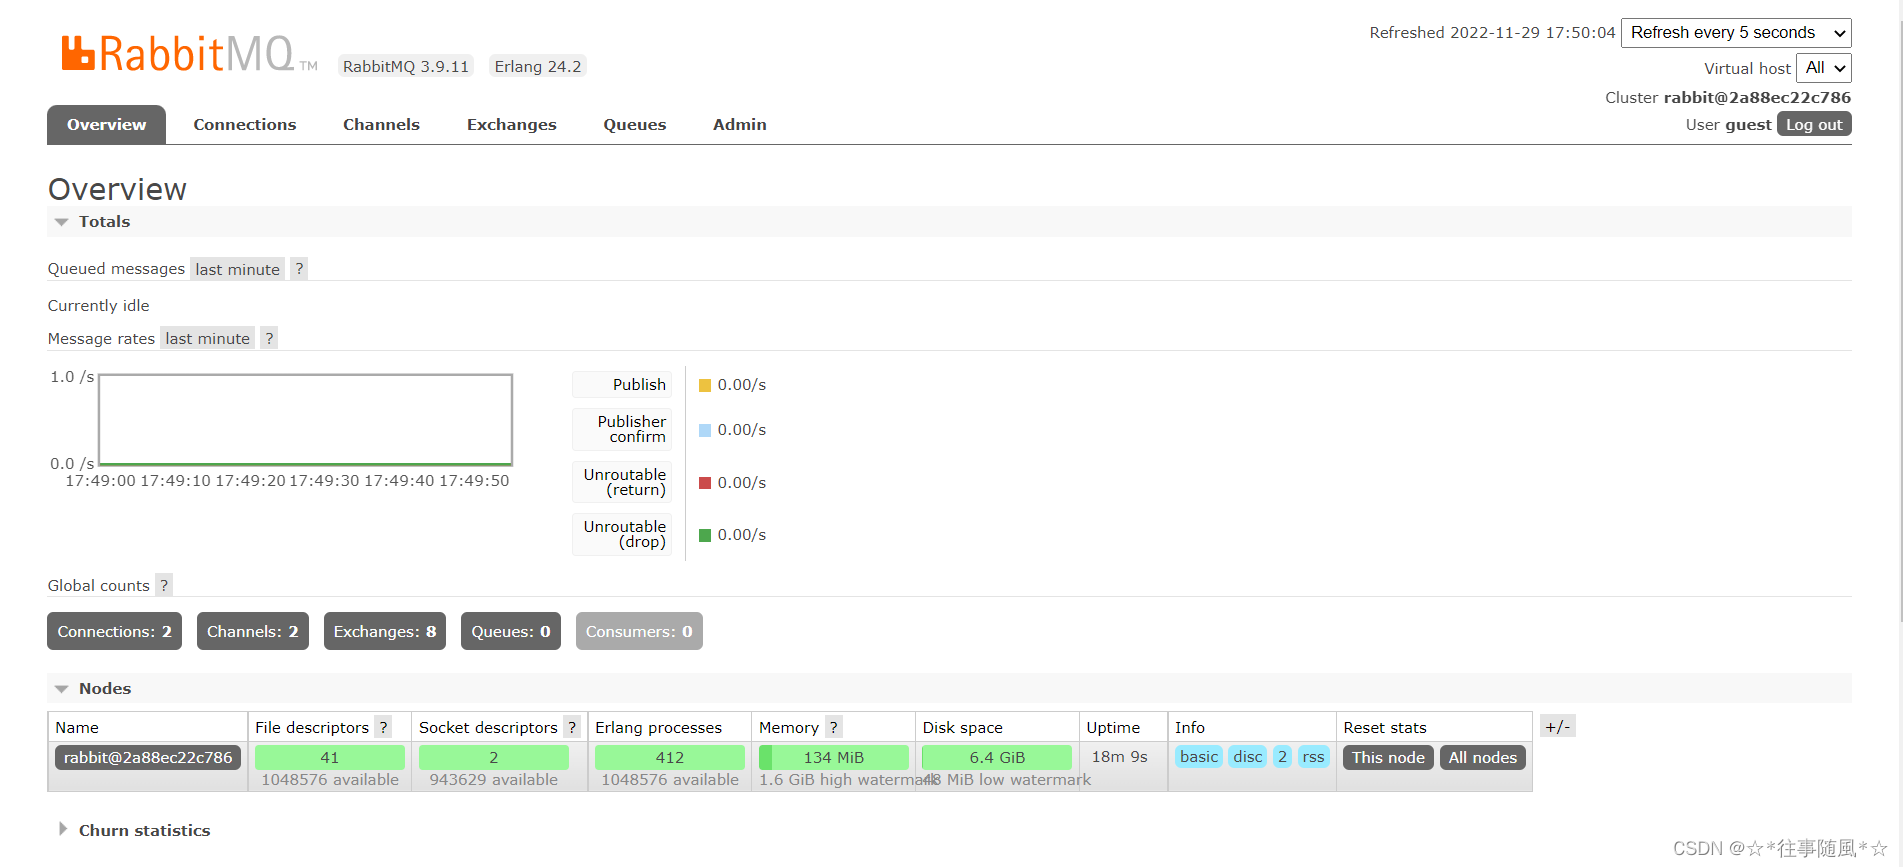This screenshot has height=867, width=1903.
Task: Click the Uptime value 18m 9s
Action: click(1120, 757)
